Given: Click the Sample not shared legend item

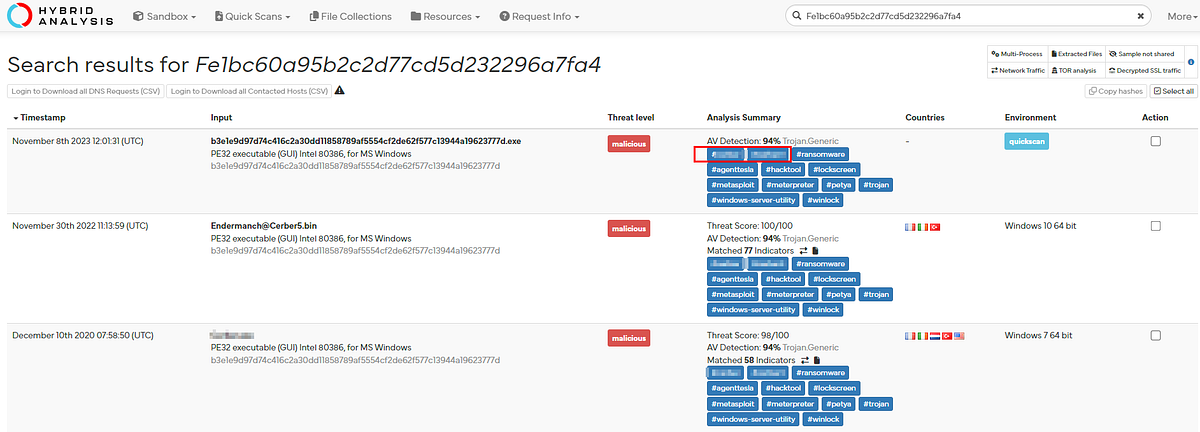Looking at the screenshot, I should (1143, 53).
